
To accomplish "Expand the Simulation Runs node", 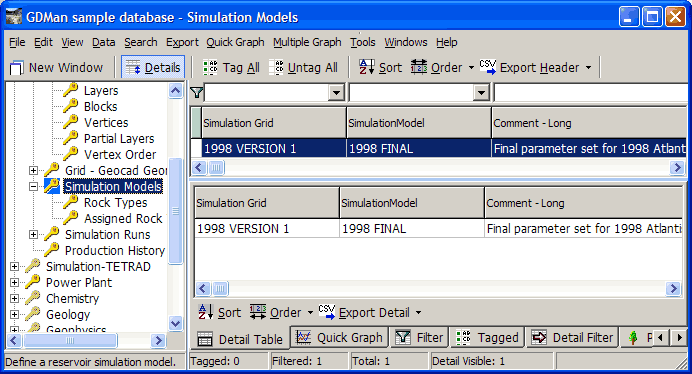I will [x=34, y=234].
